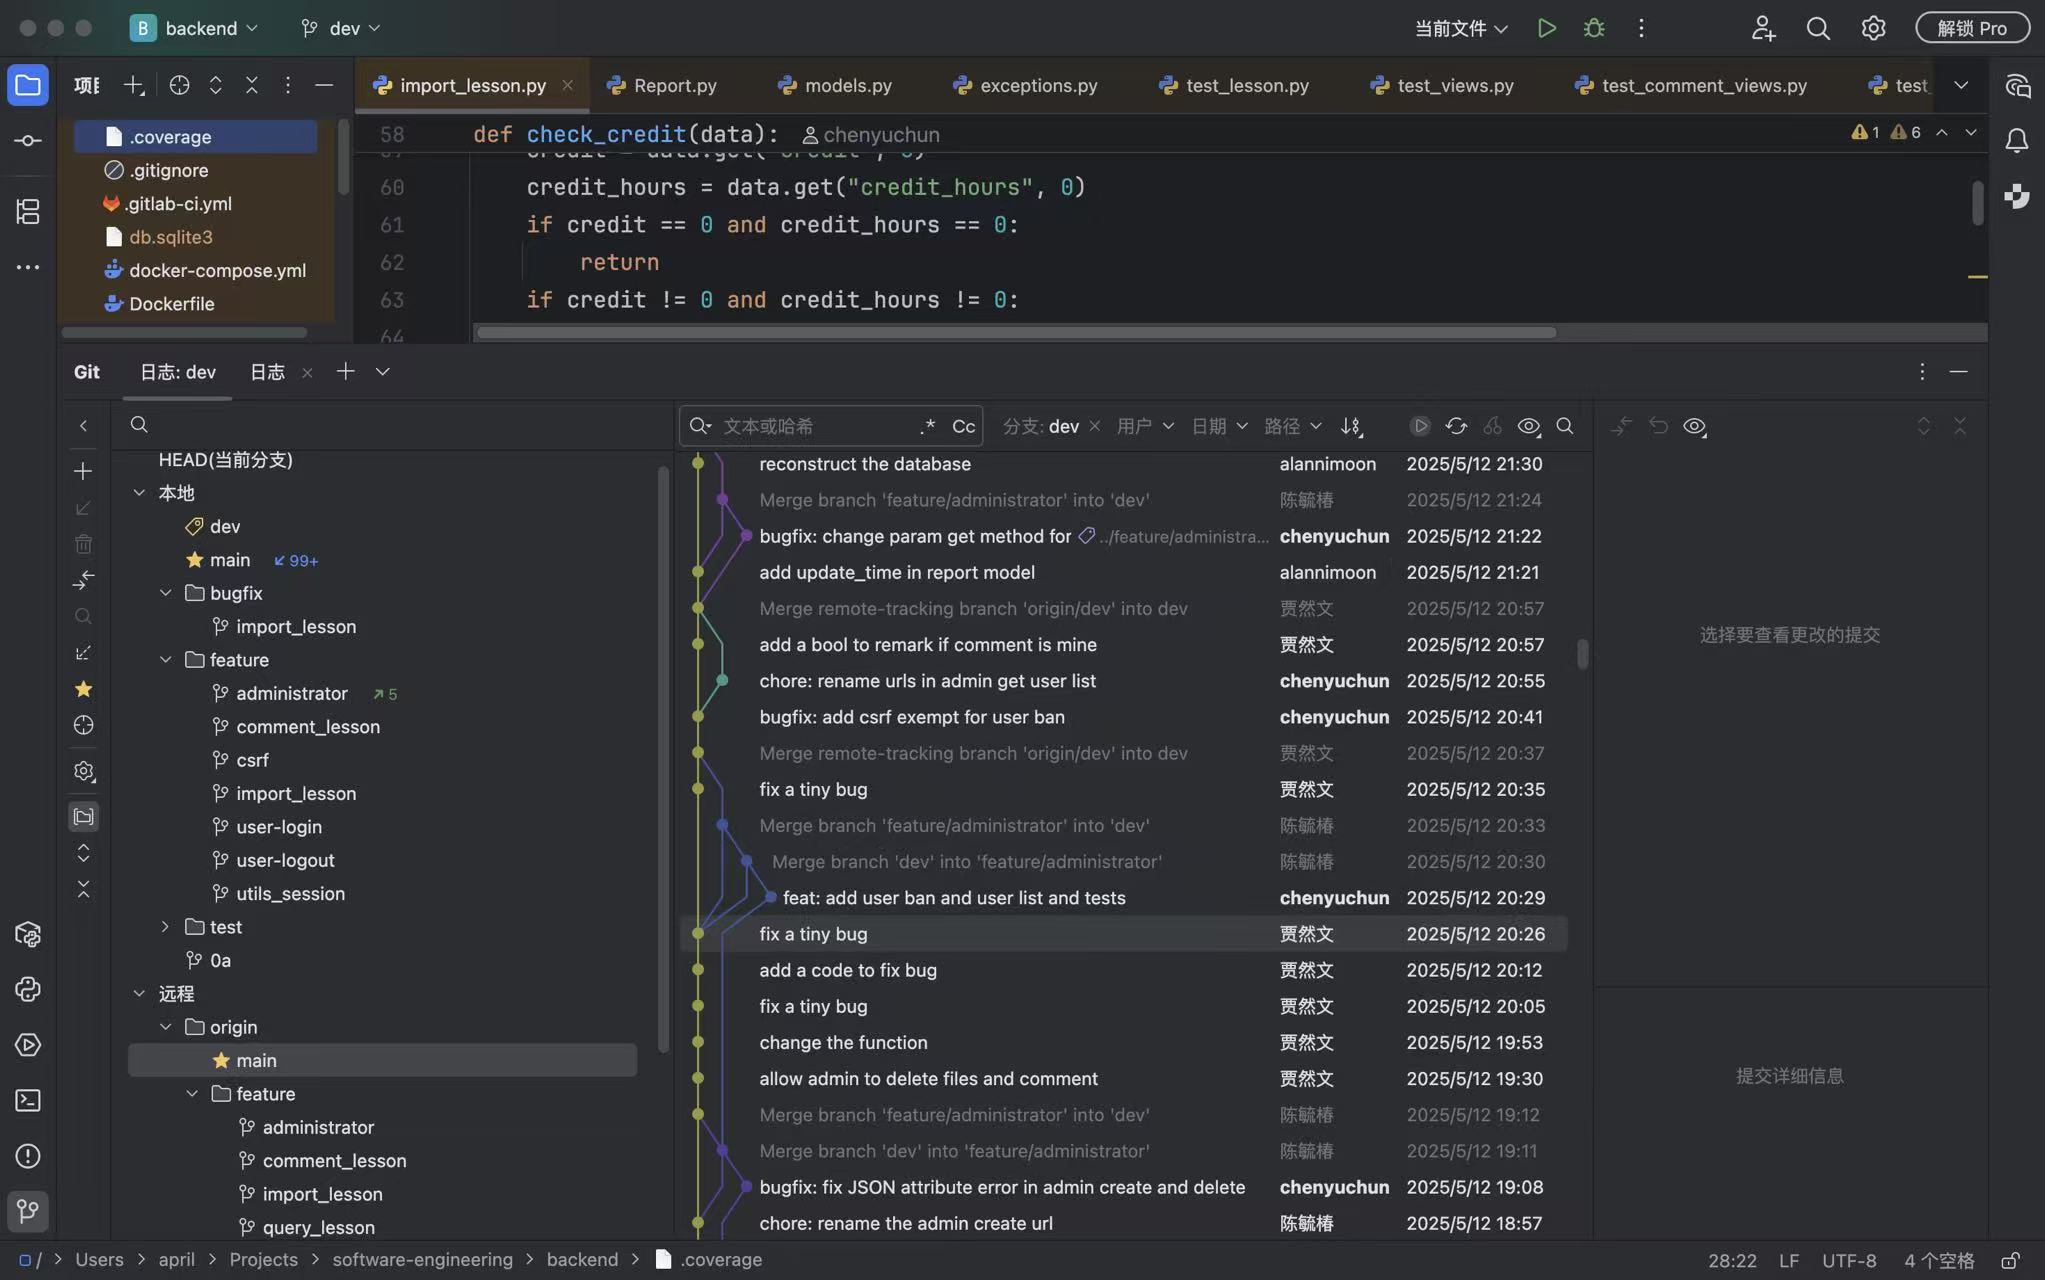Click Go to hash/branch search icon
2045x1280 pixels.
pyautogui.click(x=1565, y=426)
